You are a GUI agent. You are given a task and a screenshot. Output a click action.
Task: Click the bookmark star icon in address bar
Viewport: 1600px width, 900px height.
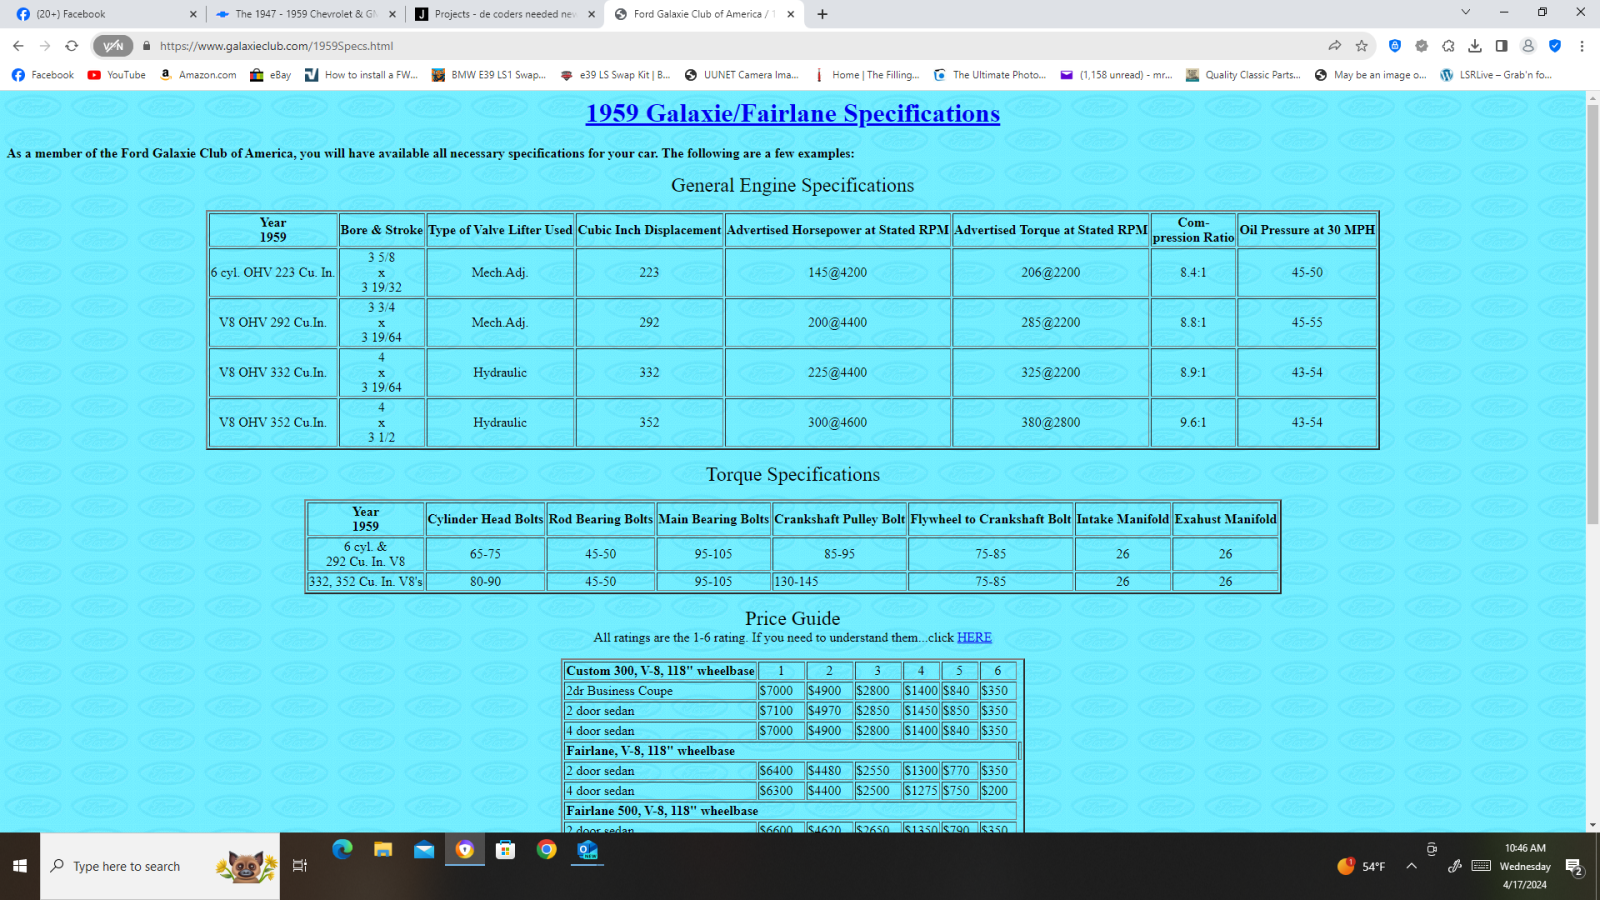coord(1361,46)
